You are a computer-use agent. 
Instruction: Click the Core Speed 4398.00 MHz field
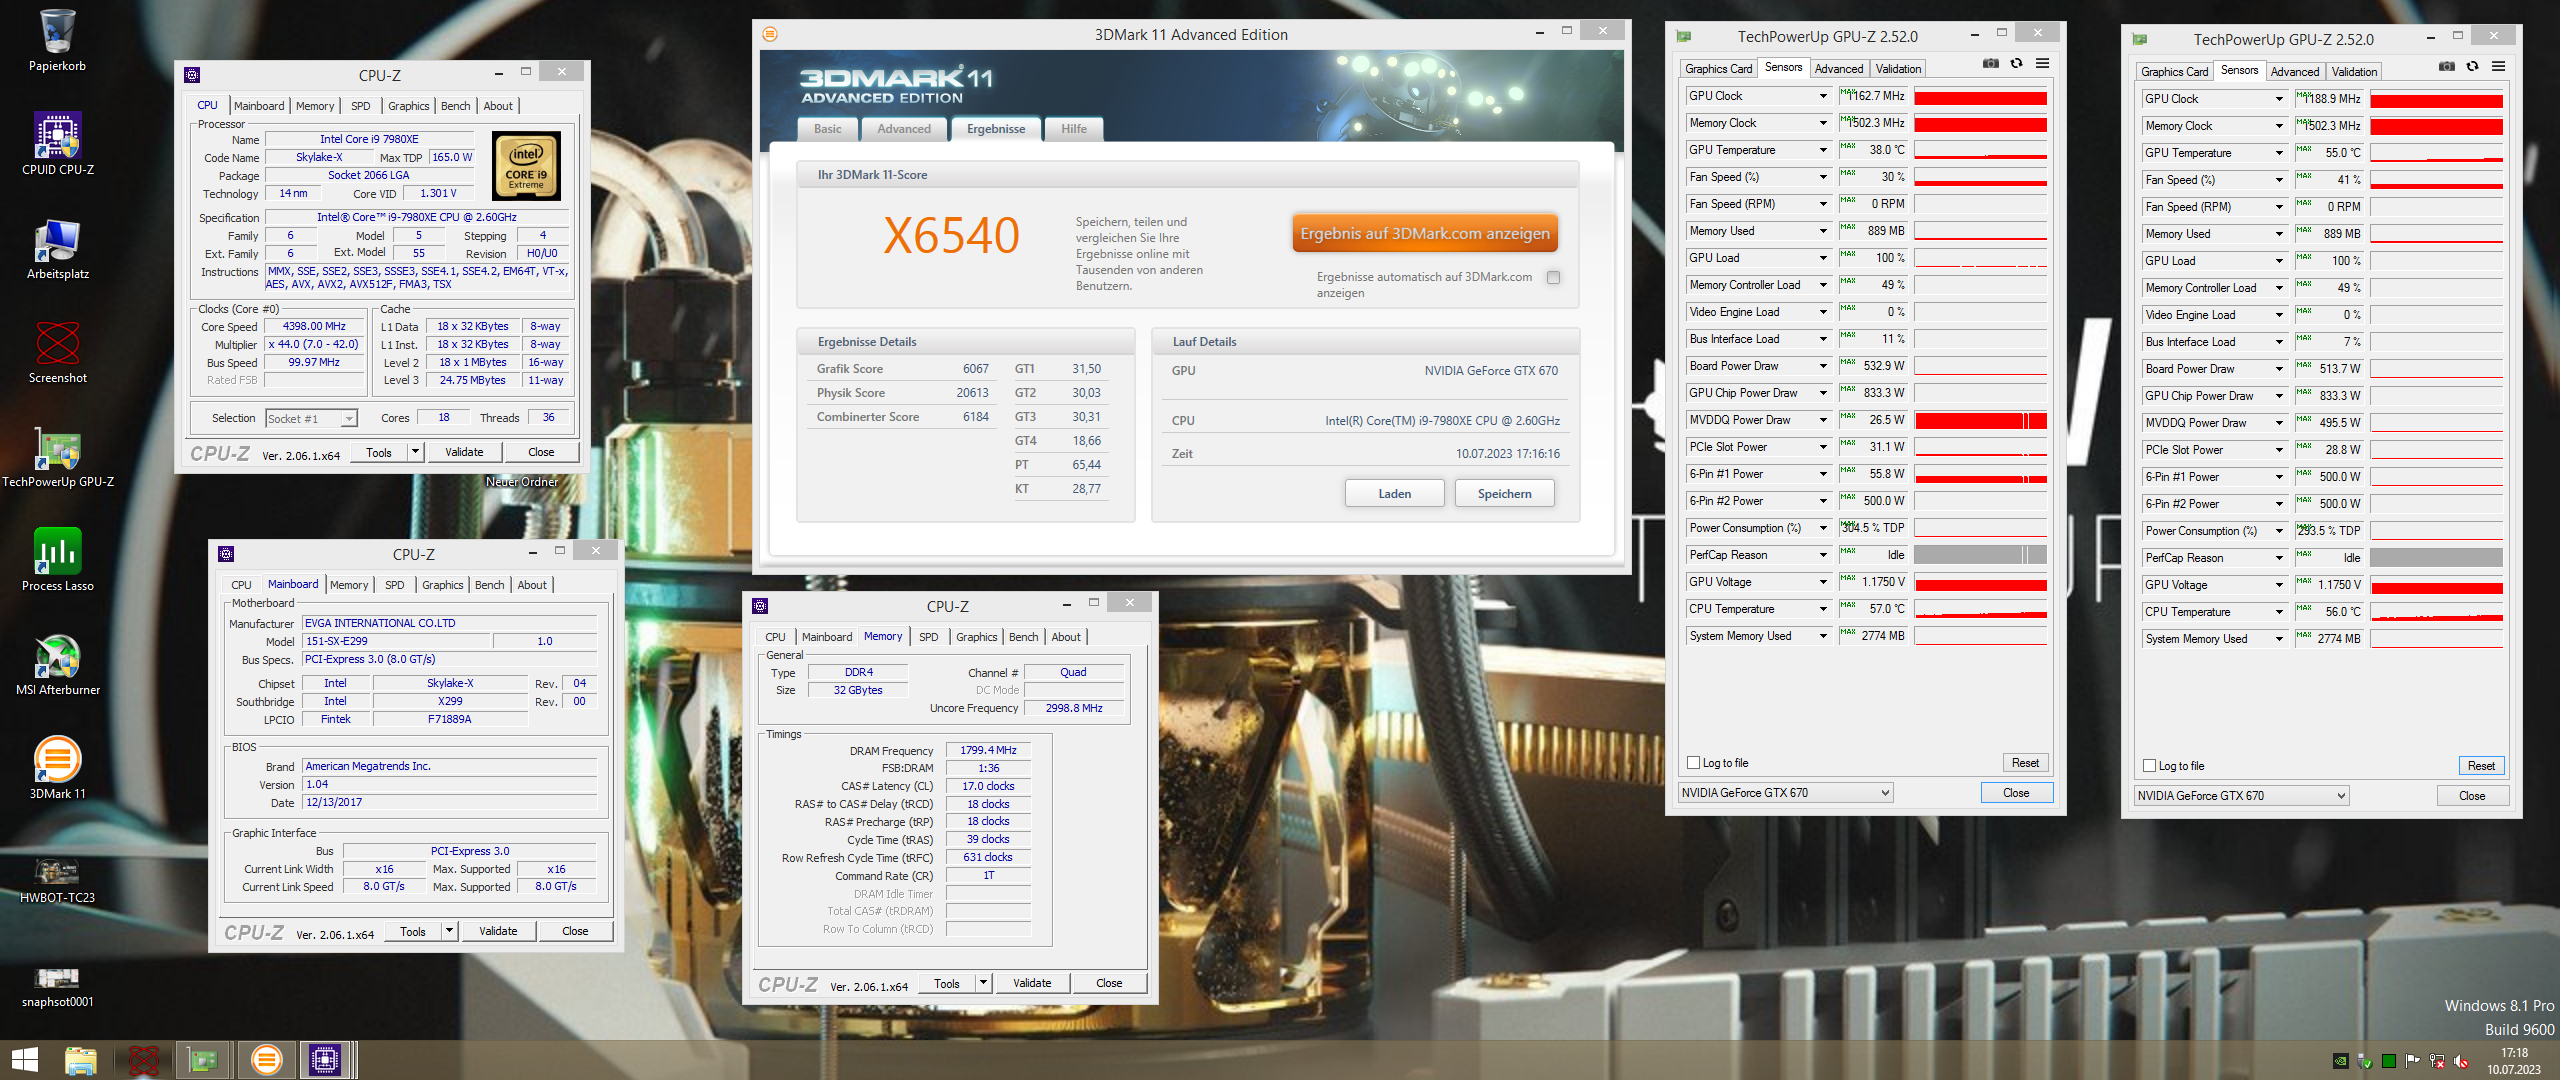[x=314, y=327]
